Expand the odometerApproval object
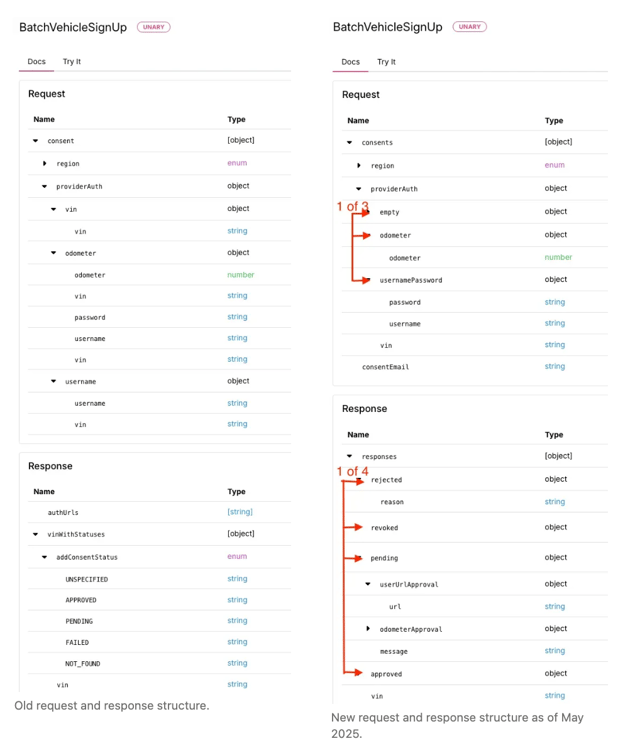This screenshot has width=635, height=741. pyautogui.click(x=368, y=629)
